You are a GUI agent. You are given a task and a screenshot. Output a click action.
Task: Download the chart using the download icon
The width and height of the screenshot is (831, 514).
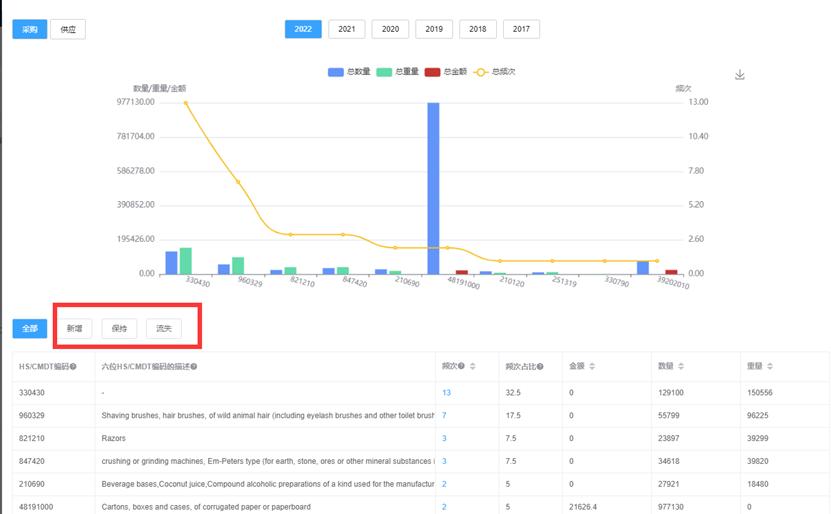(x=740, y=75)
